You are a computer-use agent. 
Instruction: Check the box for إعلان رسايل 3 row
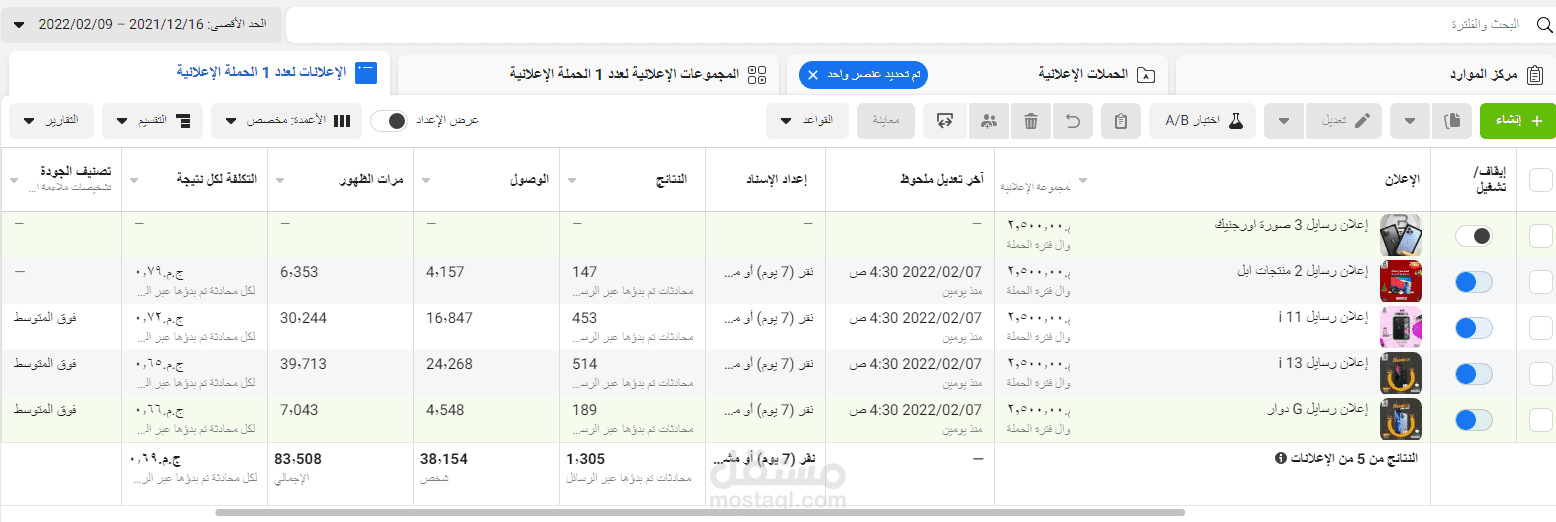tap(1541, 236)
